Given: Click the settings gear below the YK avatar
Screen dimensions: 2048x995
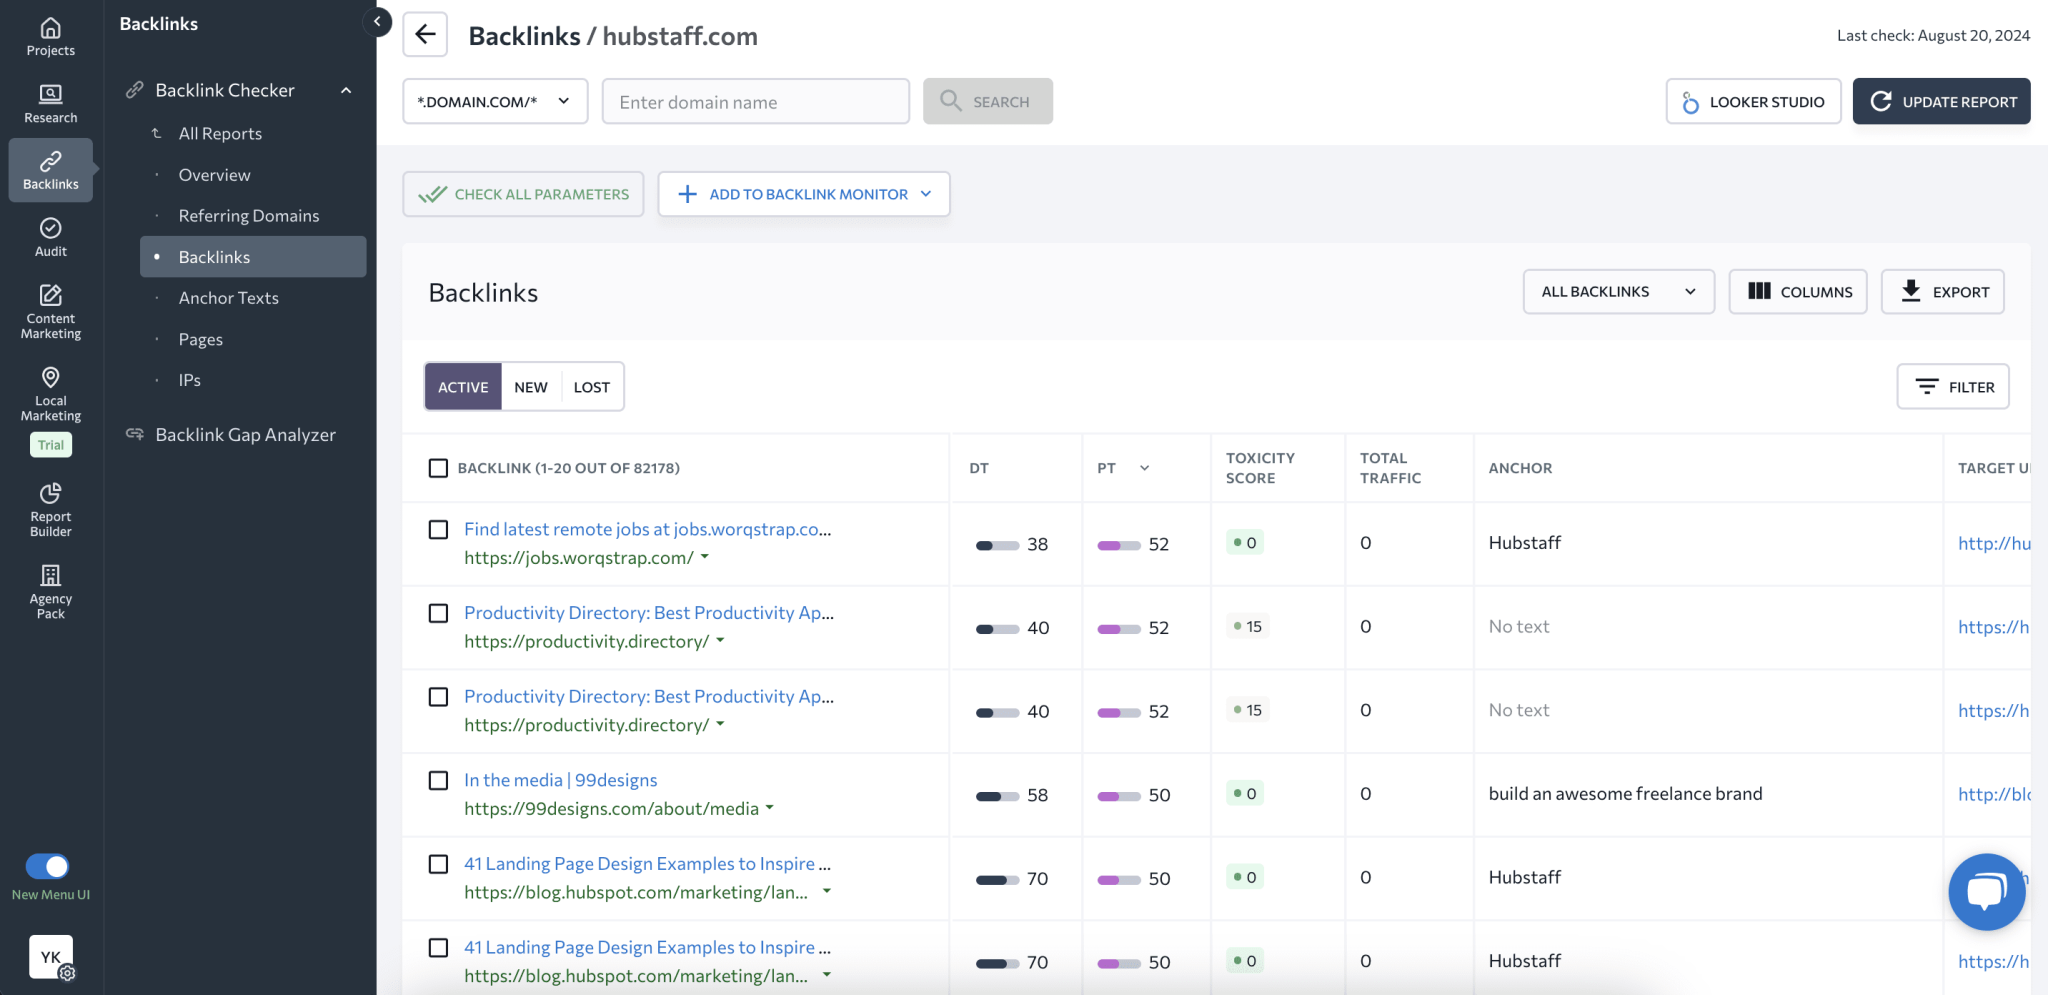Looking at the screenshot, I should pos(67,974).
